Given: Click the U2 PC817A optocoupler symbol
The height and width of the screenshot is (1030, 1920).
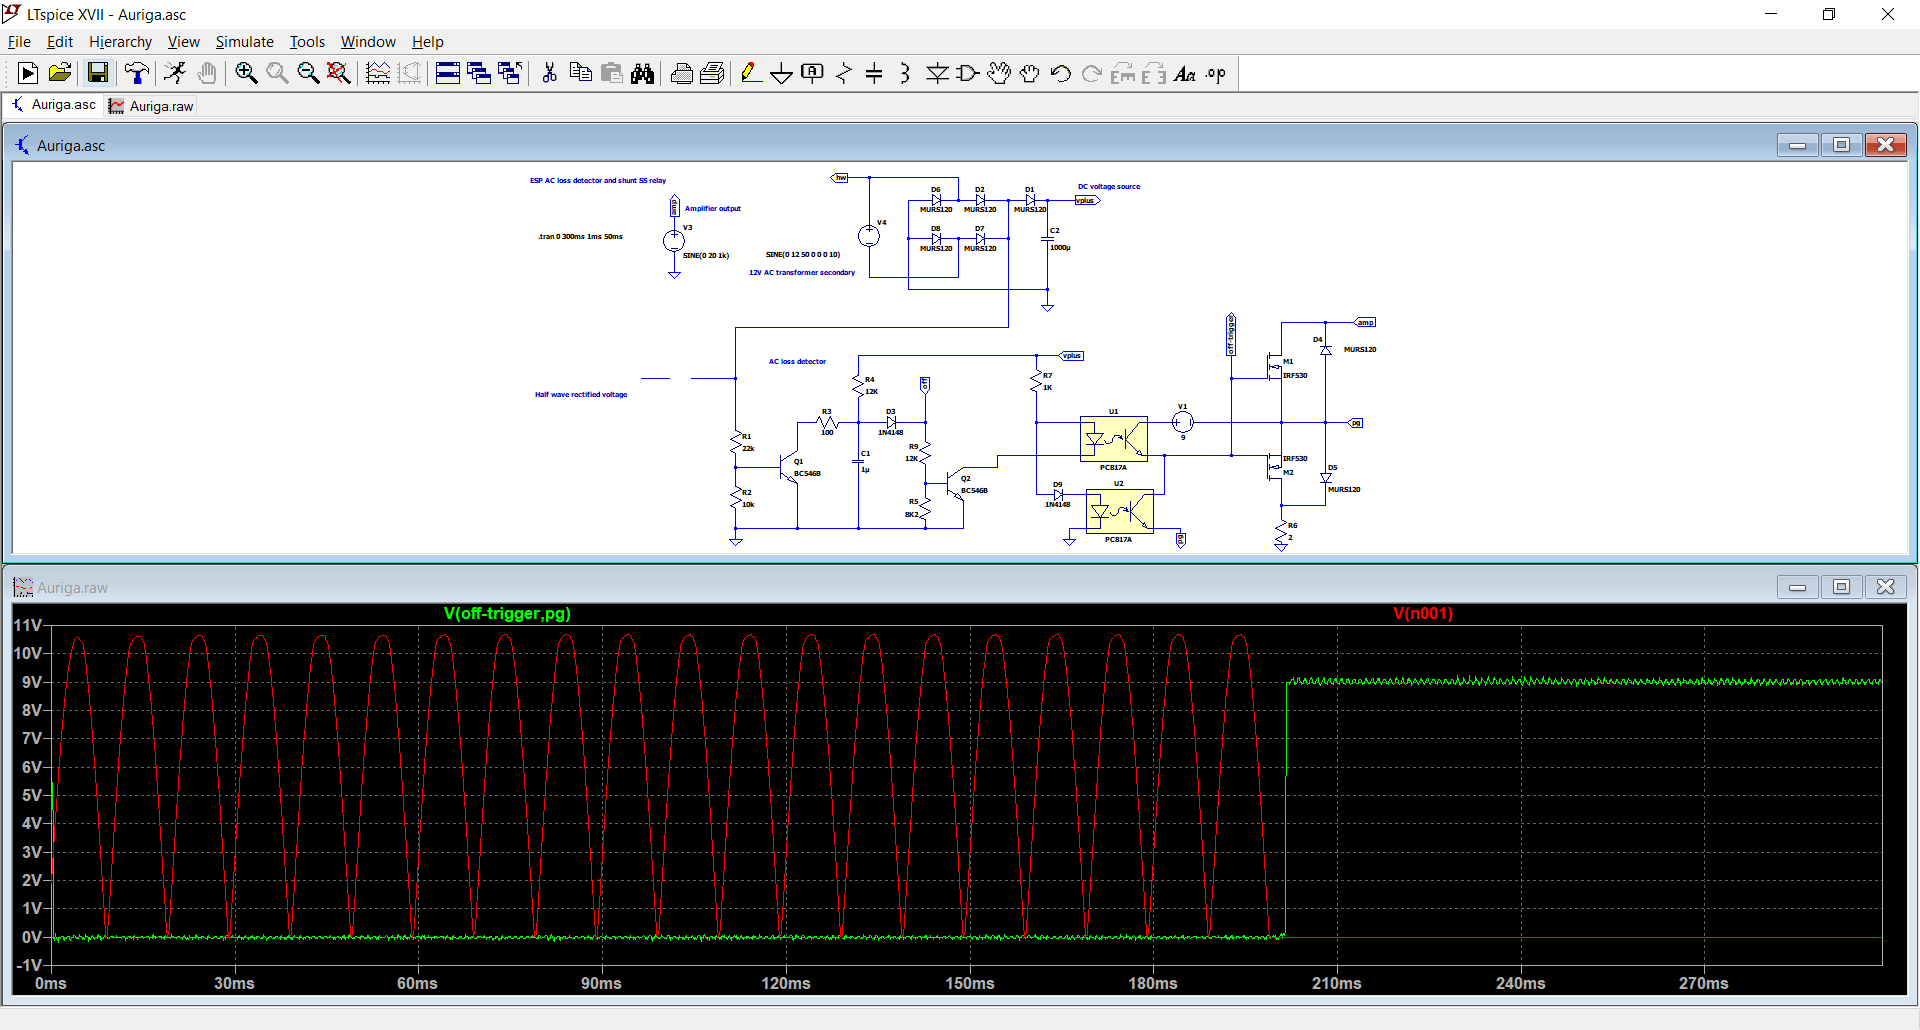Looking at the screenshot, I should (x=1119, y=511).
